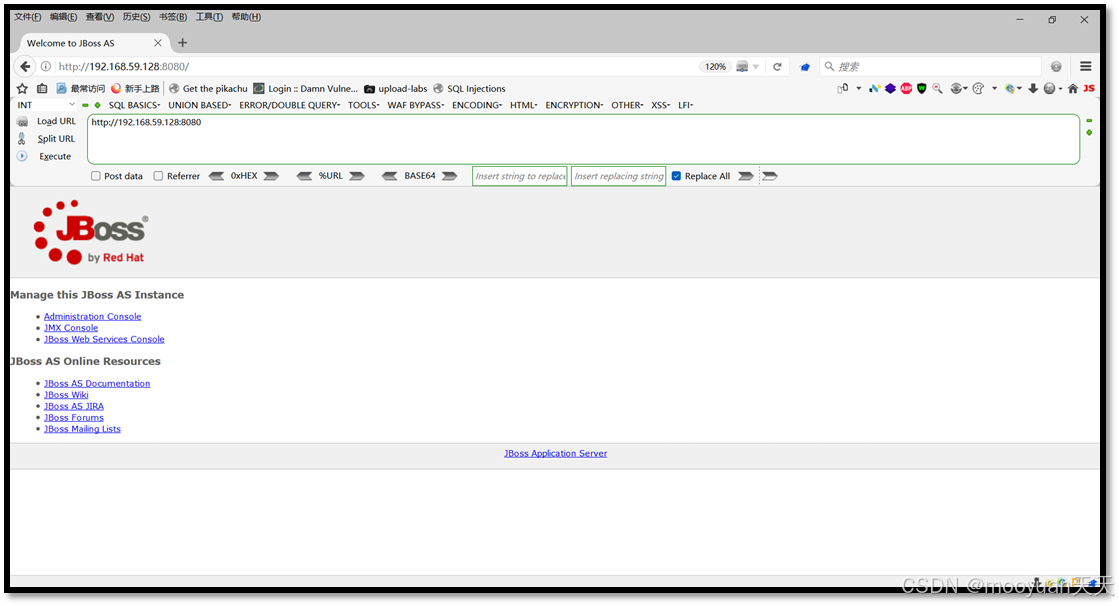1119x606 pixels.
Task: Open the downloads arrow icon
Action: pyautogui.click(x=1033, y=89)
